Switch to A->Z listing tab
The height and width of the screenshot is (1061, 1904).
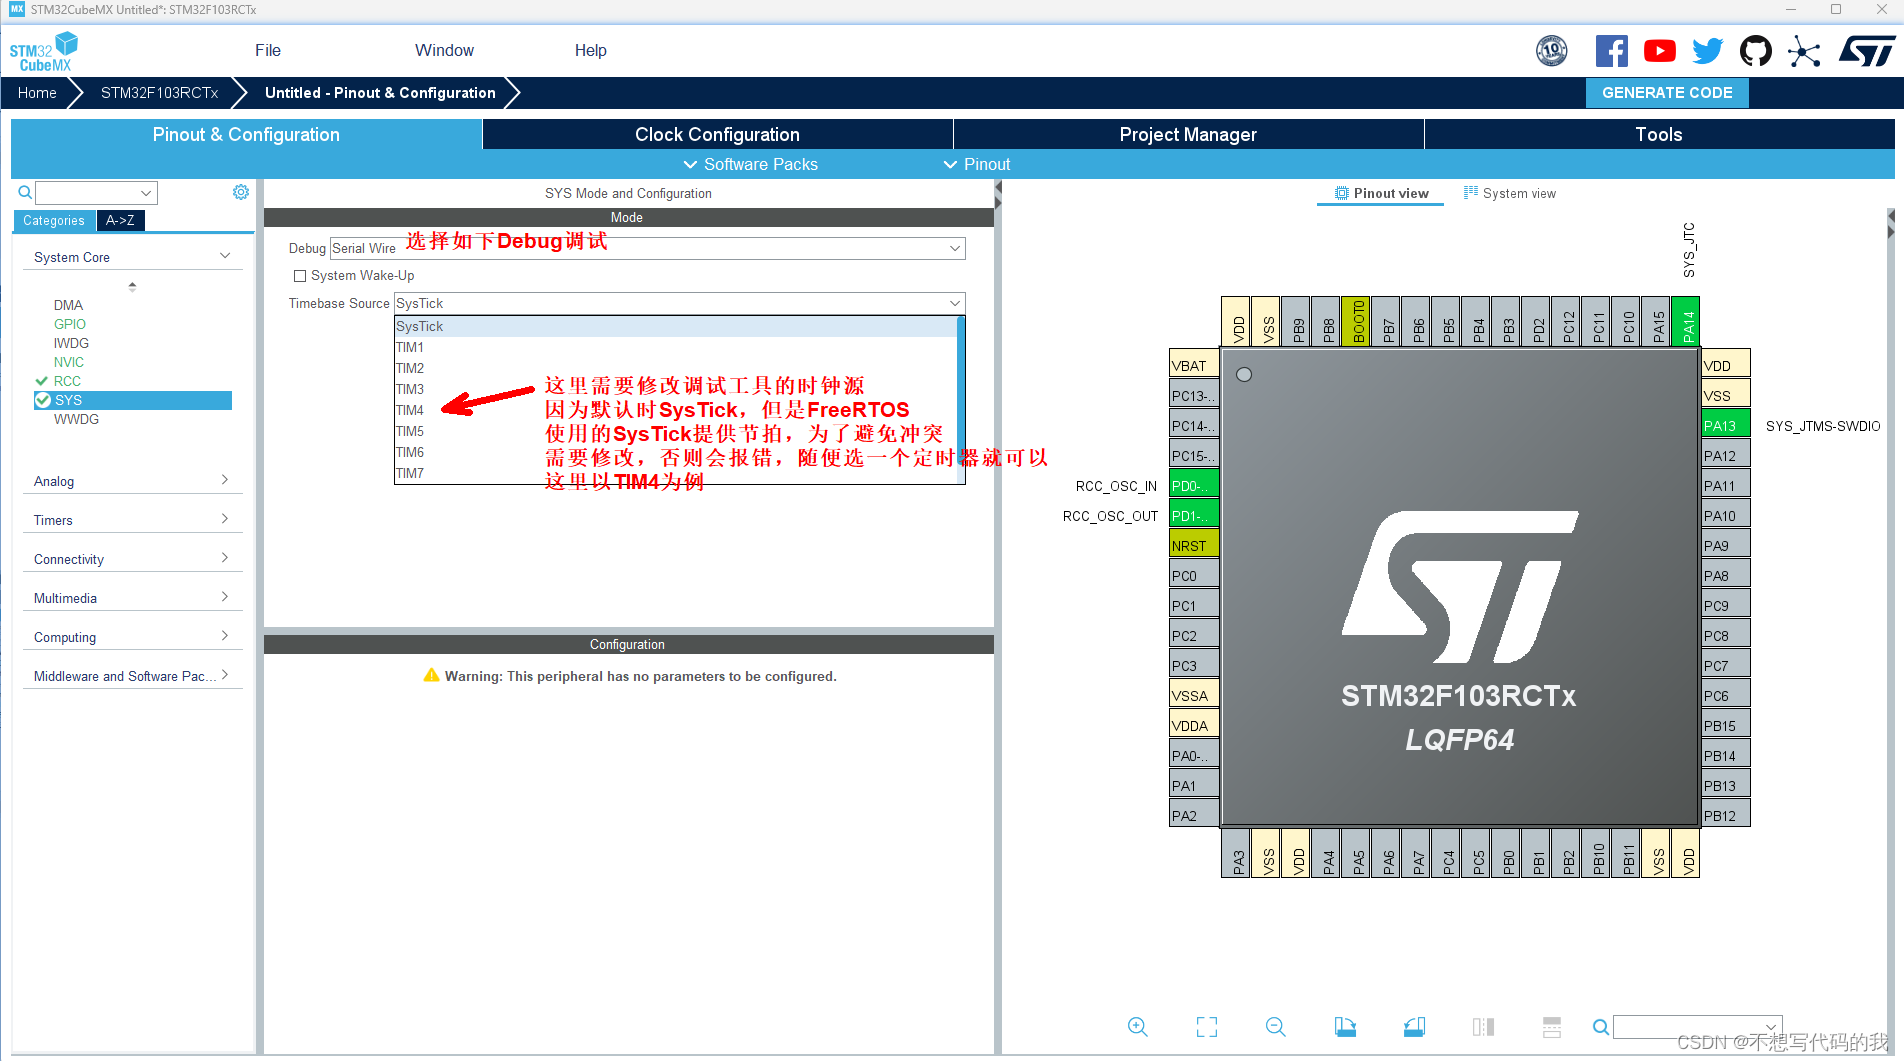point(120,221)
